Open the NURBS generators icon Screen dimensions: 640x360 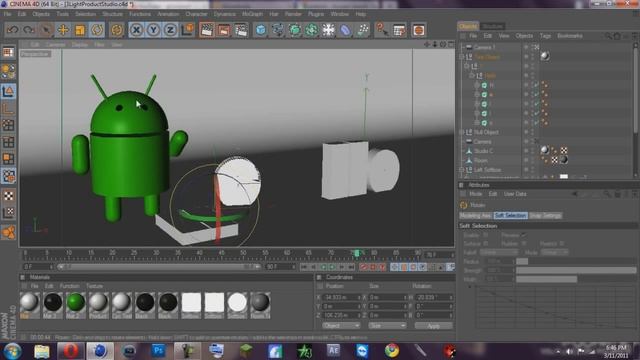(x=295, y=30)
